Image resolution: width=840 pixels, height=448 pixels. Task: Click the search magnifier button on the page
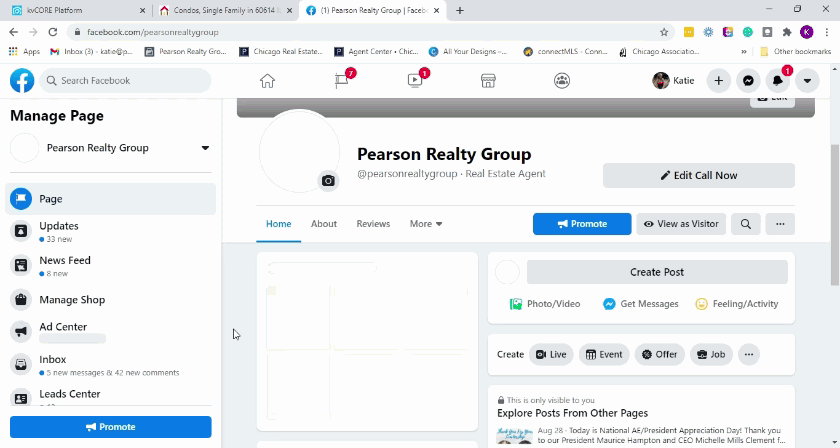click(x=746, y=224)
